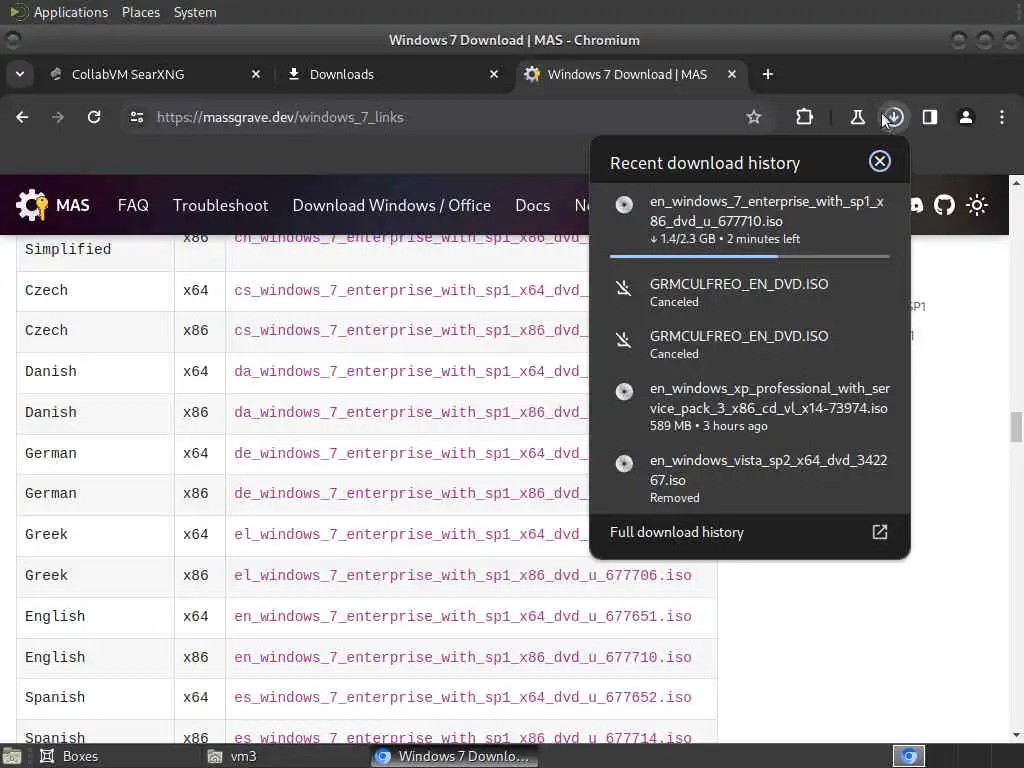Click the download progress bar
This screenshot has height=768, width=1024.
(750, 257)
